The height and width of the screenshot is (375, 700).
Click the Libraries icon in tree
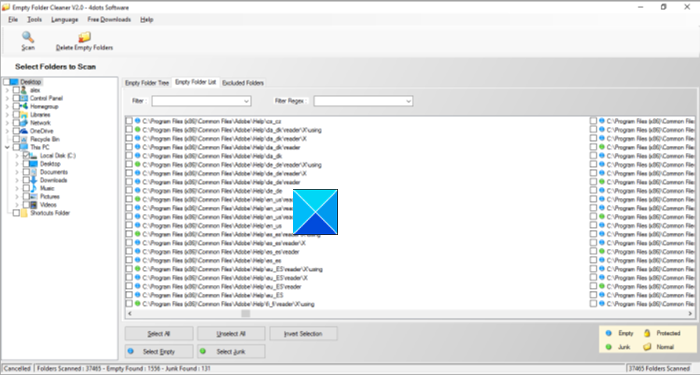(x=24, y=115)
